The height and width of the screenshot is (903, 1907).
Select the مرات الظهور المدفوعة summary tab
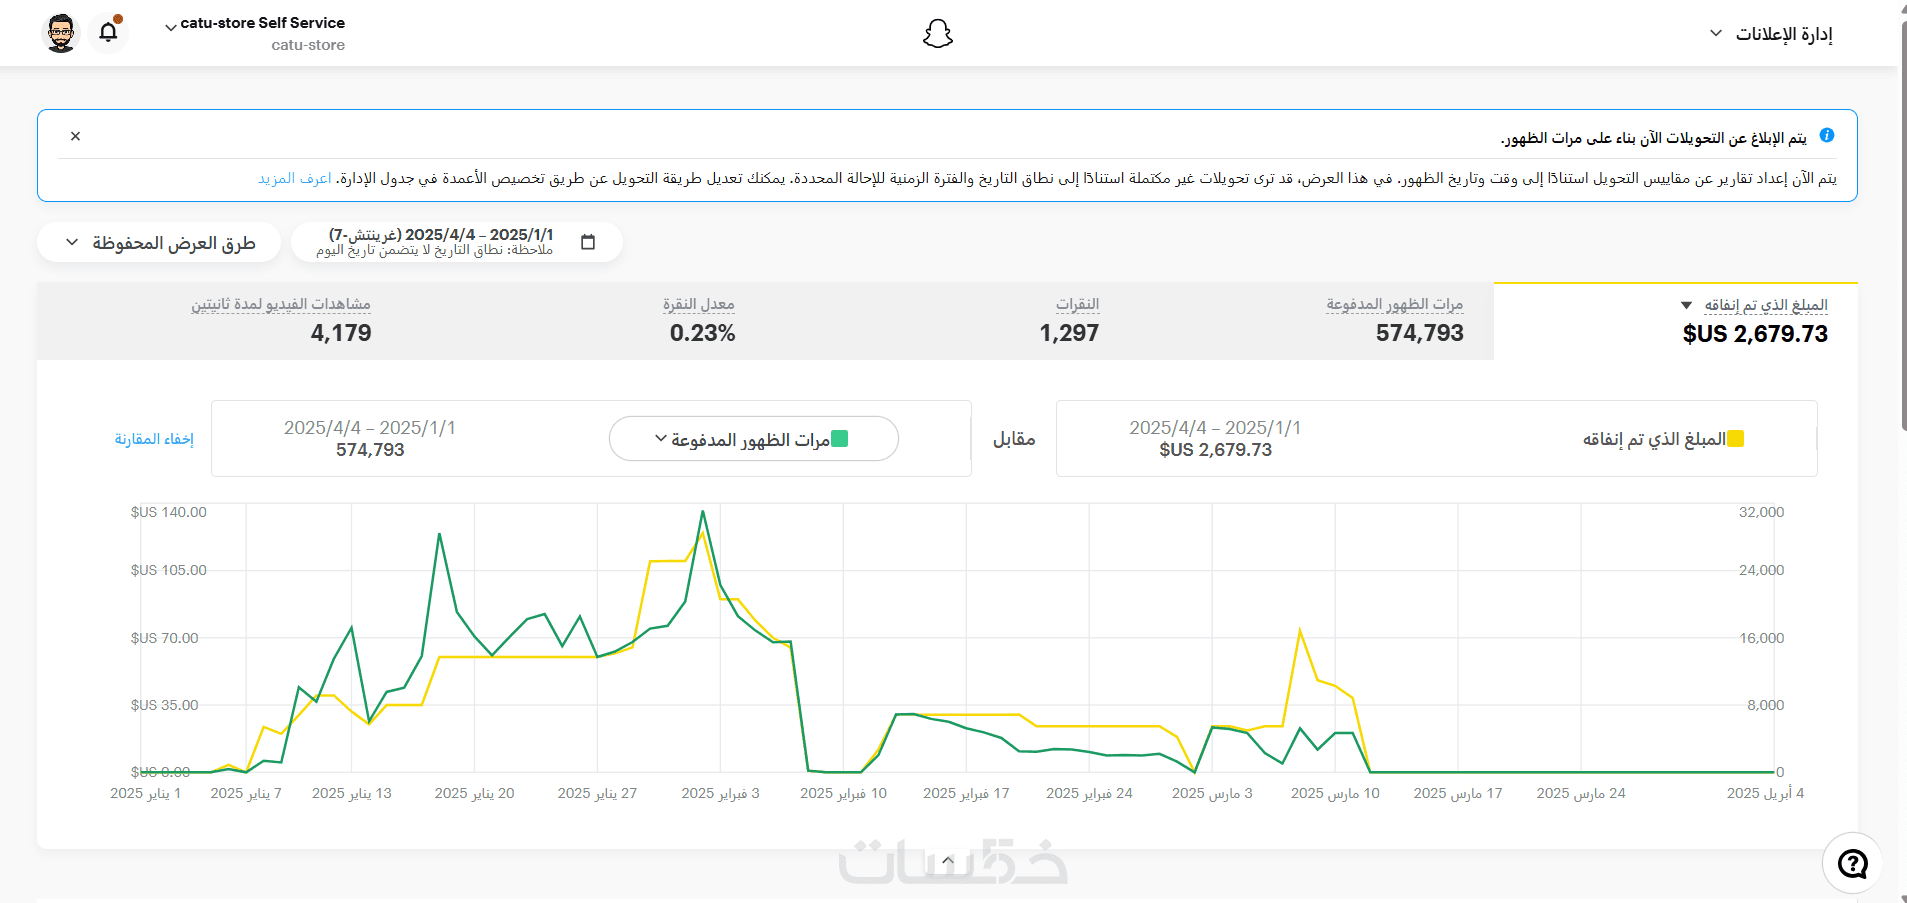point(1394,321)
